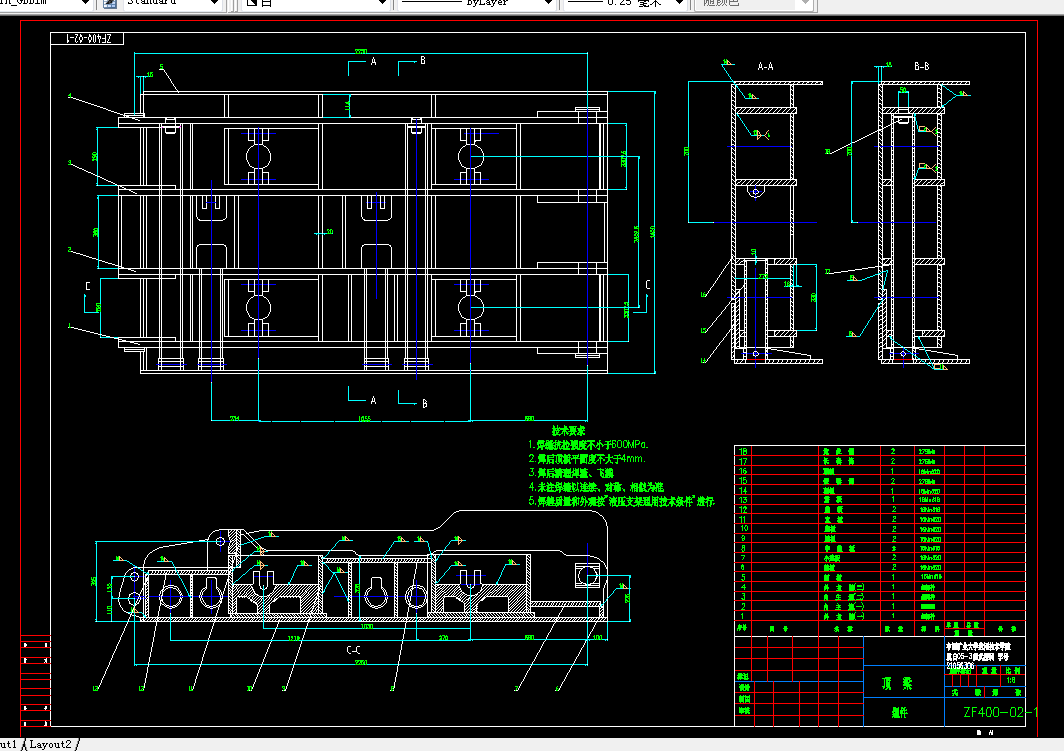Select technical requirement line 3 text
Image resolution: width=1064 pixels, height=751 pixels.
[571, 473]
